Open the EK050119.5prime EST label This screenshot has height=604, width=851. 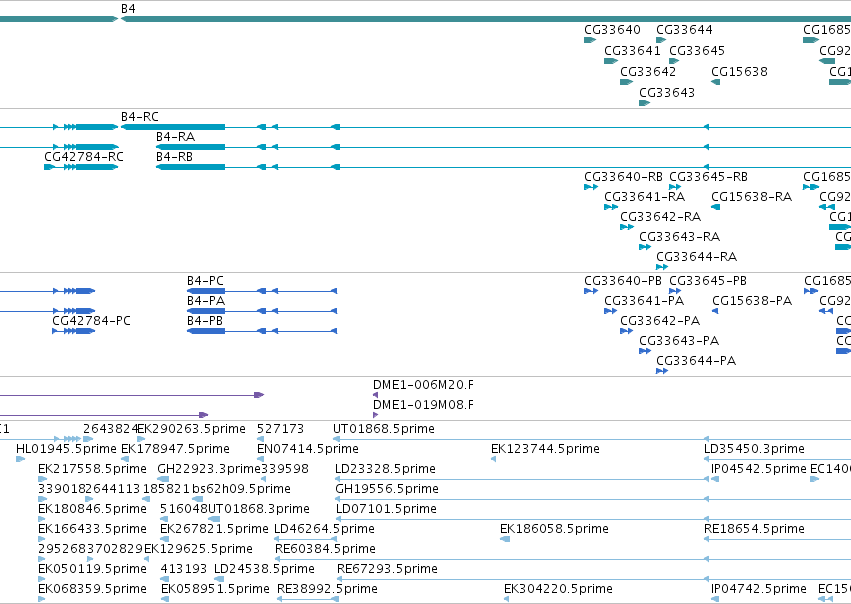click(92, 569)
